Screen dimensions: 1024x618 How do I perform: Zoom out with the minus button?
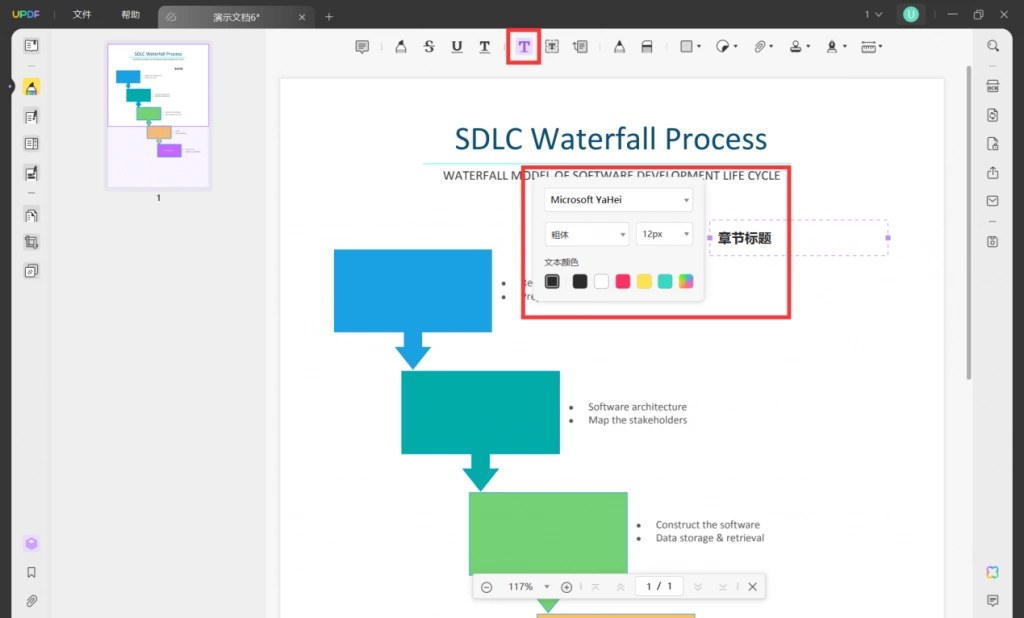487,587
